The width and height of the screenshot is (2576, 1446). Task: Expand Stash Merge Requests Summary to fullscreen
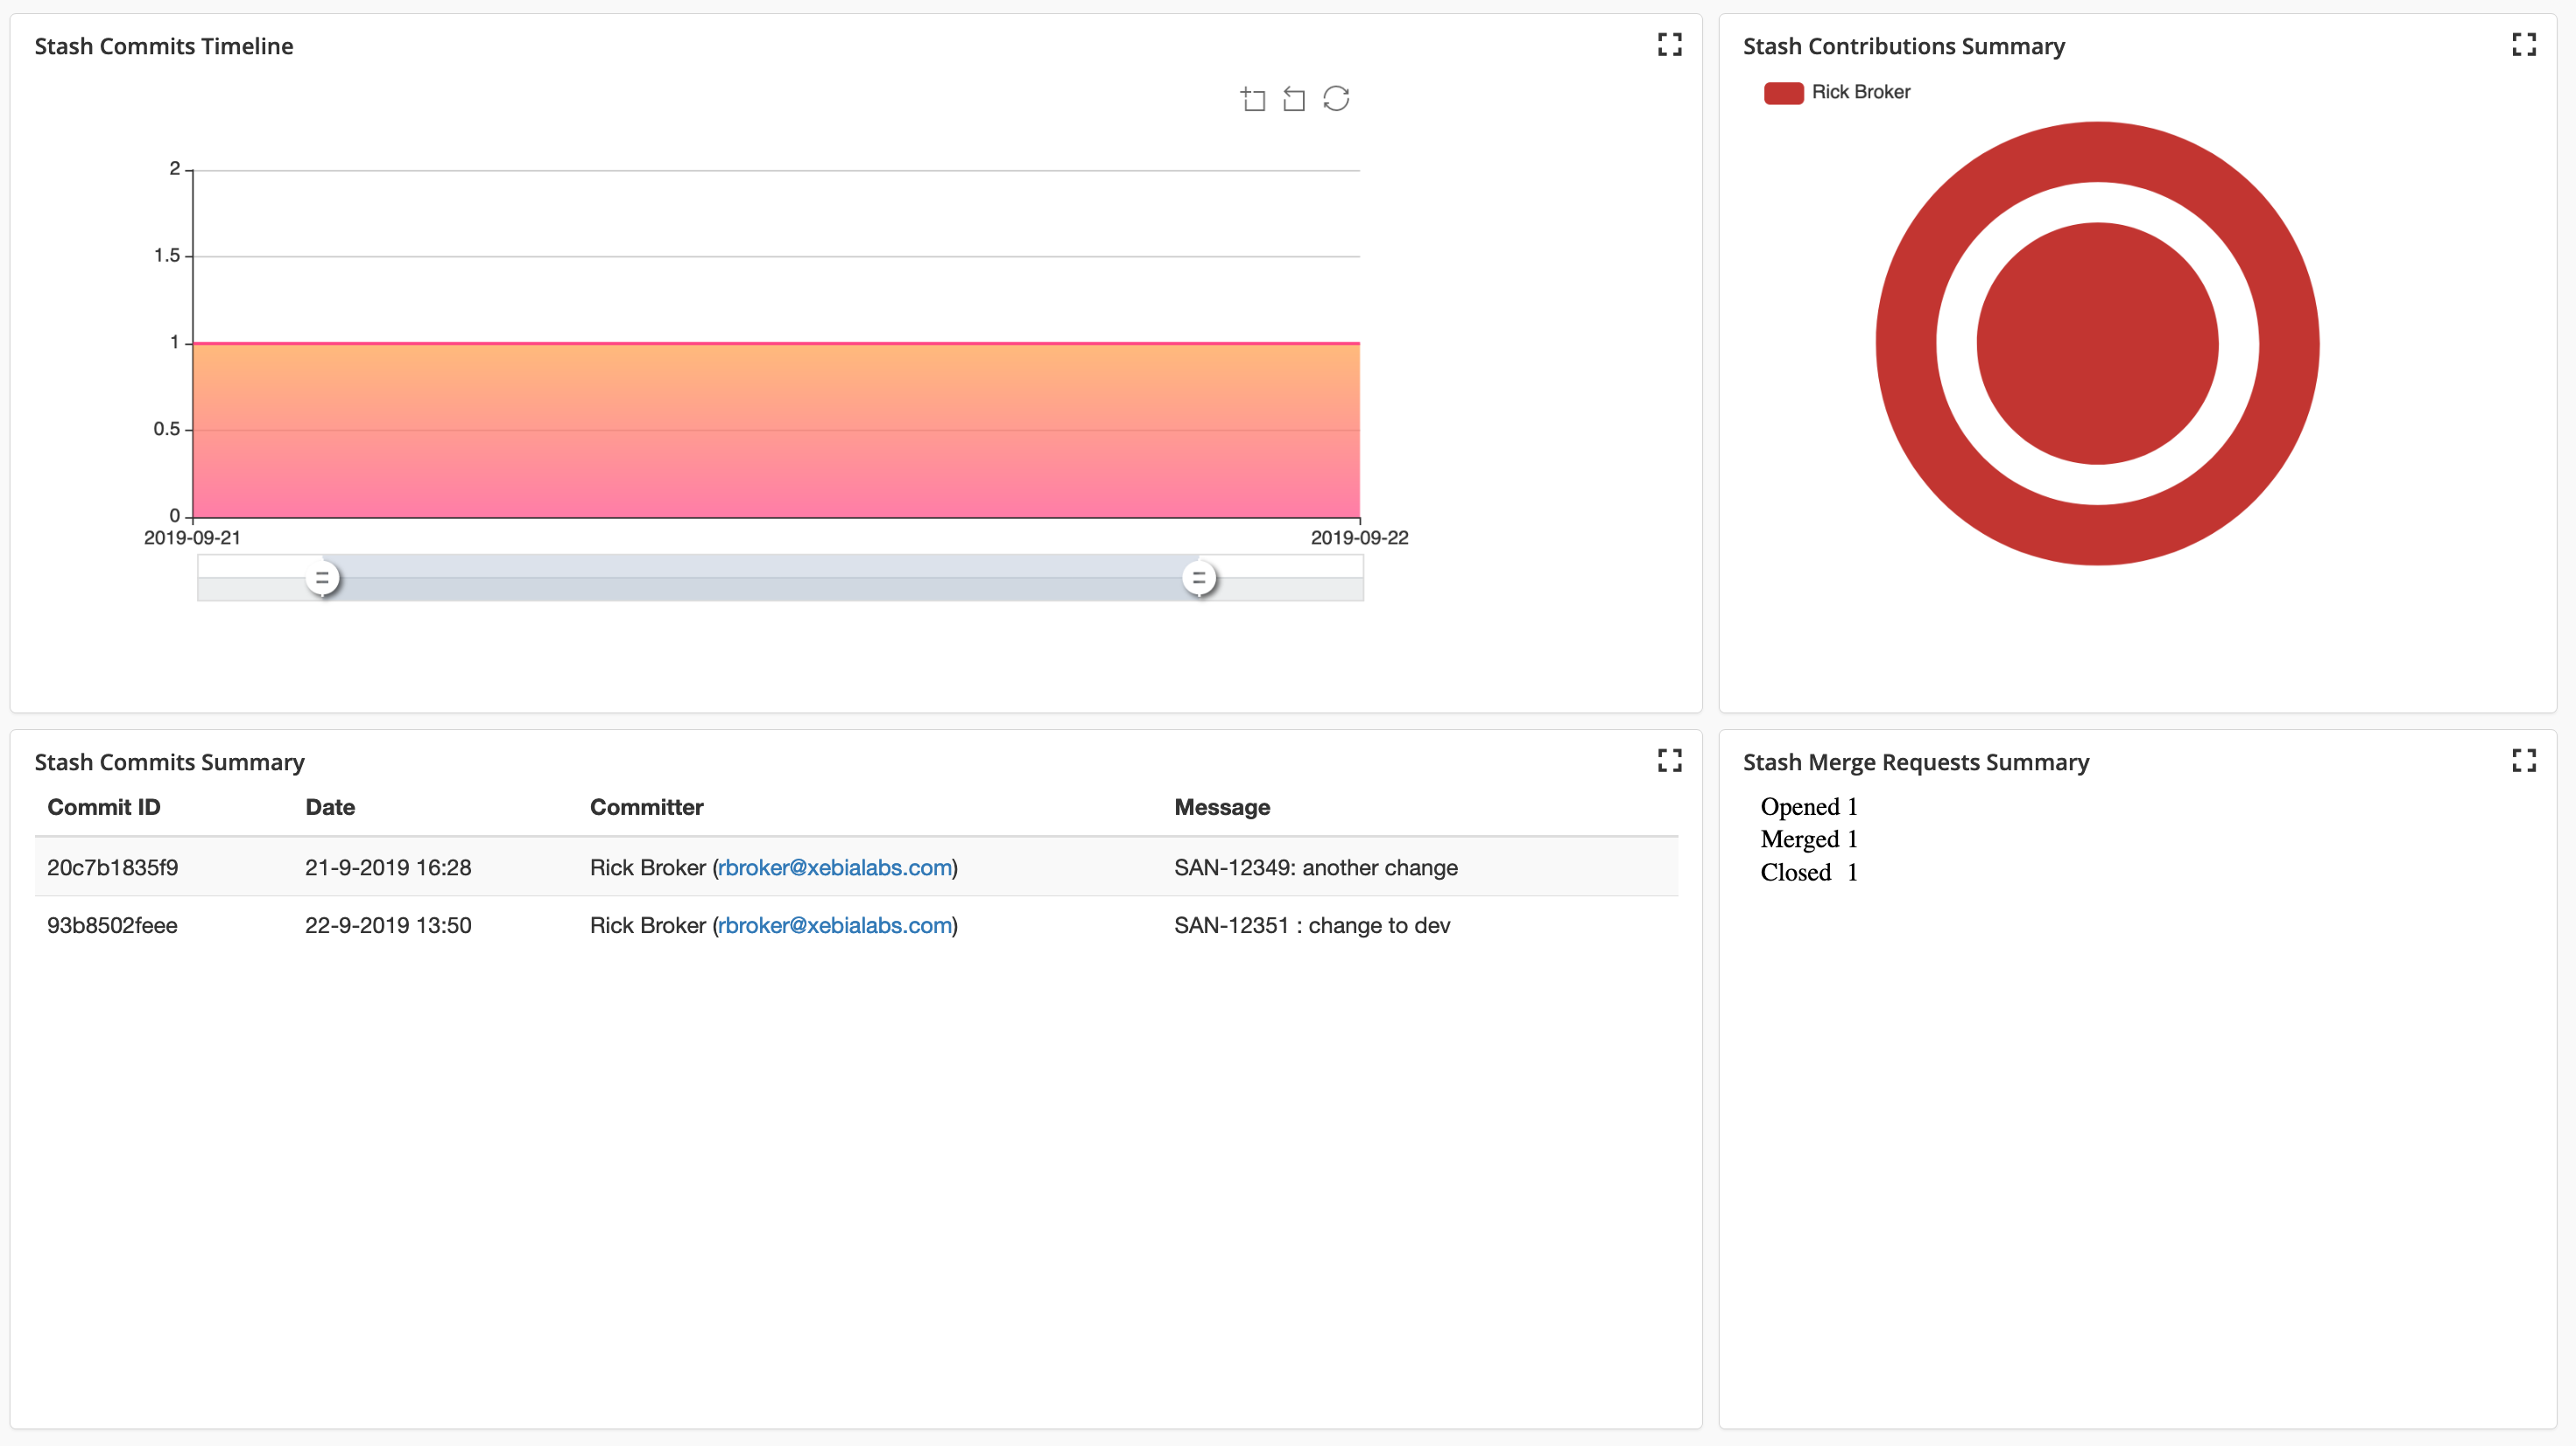coord(2523,760)
